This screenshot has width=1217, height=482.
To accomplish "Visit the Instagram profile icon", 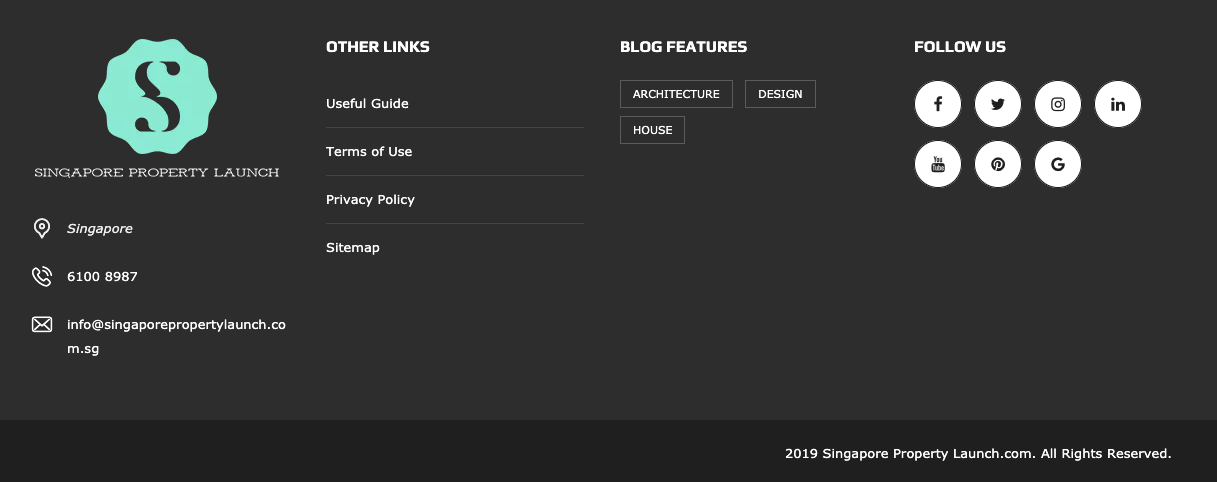I will coord(1058,104).
